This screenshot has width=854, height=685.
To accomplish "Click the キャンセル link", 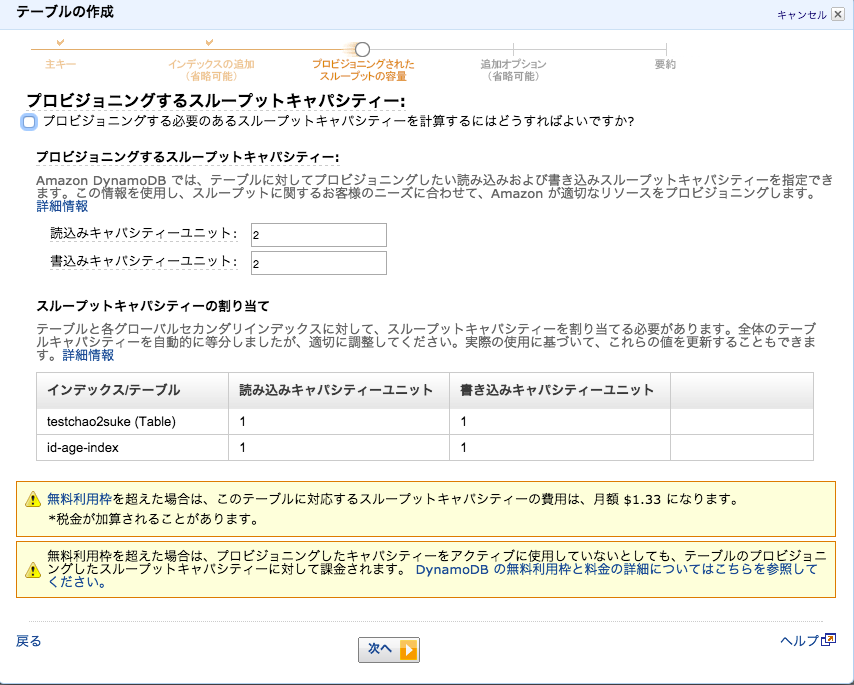I will pos(801,15).
